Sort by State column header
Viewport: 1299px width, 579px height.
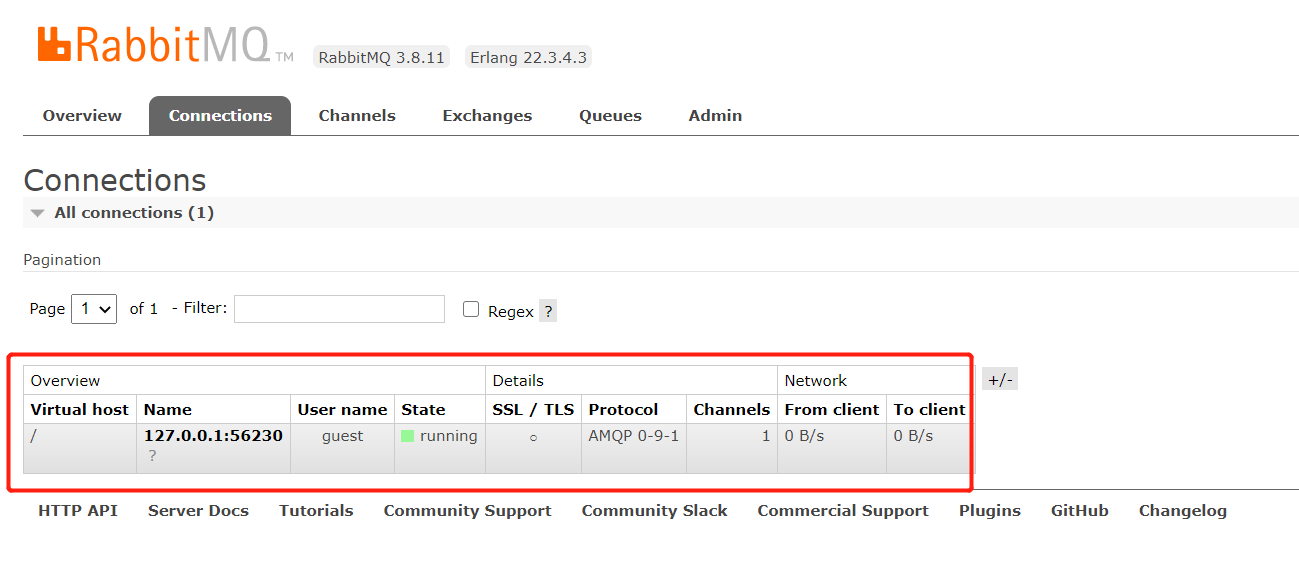coord(423,410)
